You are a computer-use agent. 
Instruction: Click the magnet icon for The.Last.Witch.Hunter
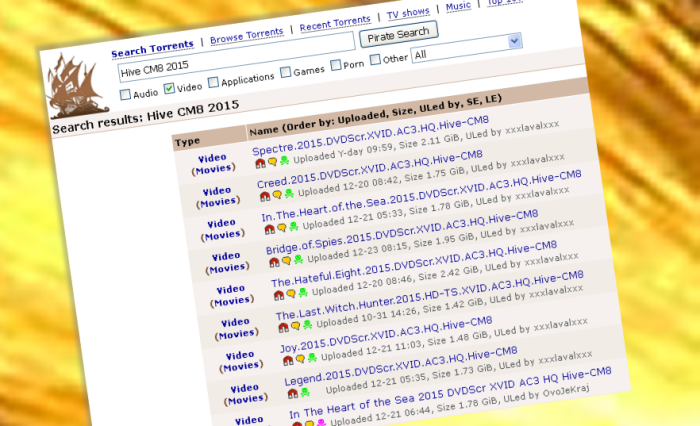click(284, 328)
